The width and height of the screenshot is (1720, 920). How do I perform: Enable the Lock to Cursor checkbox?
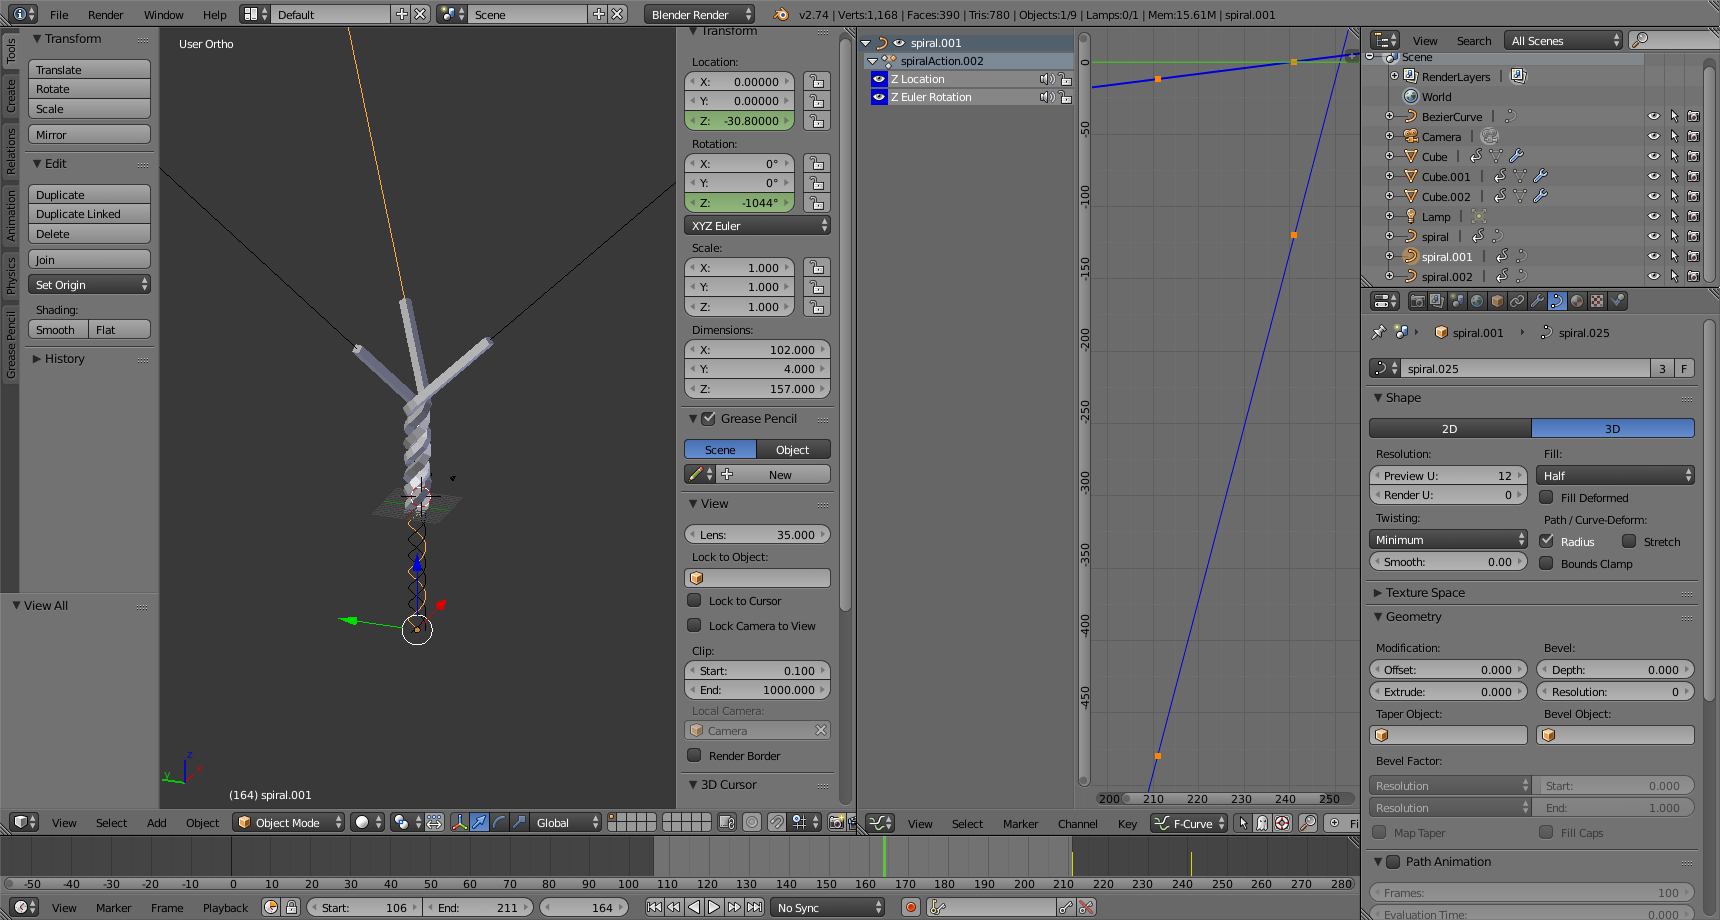point(694,600)
